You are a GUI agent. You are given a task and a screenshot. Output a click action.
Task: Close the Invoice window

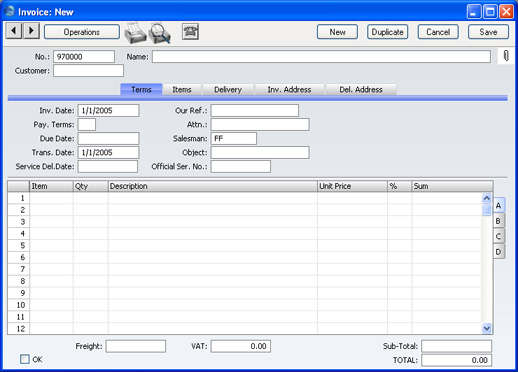(506, 12)
